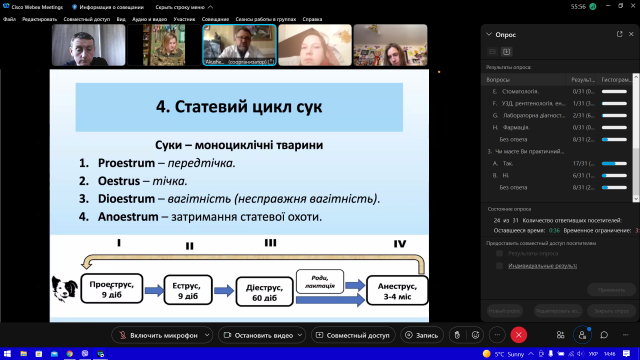Click the Совместный доступ button
640x360 pixels.
pos(353,335)
